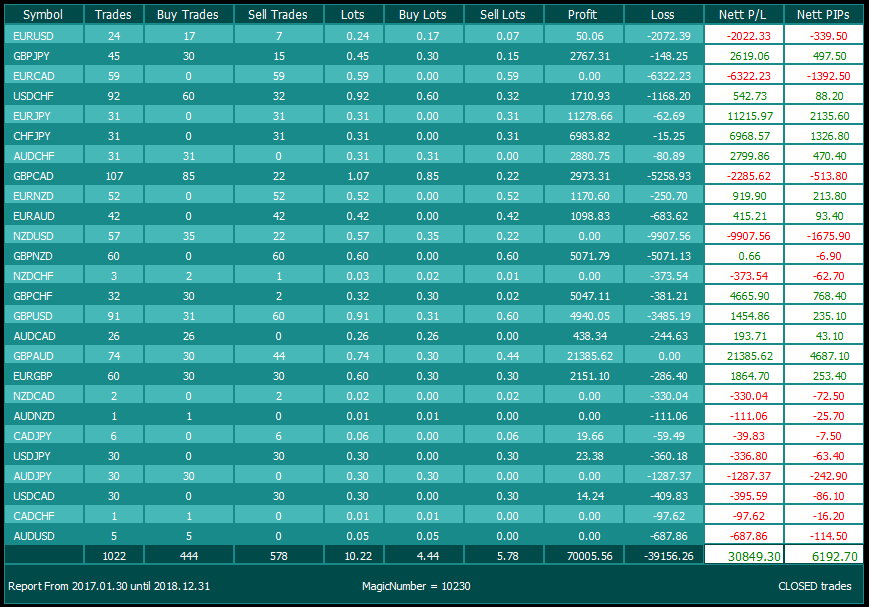Select the NZDCHF symbol cell
The image size is (869, 607).
pos(44,276)
